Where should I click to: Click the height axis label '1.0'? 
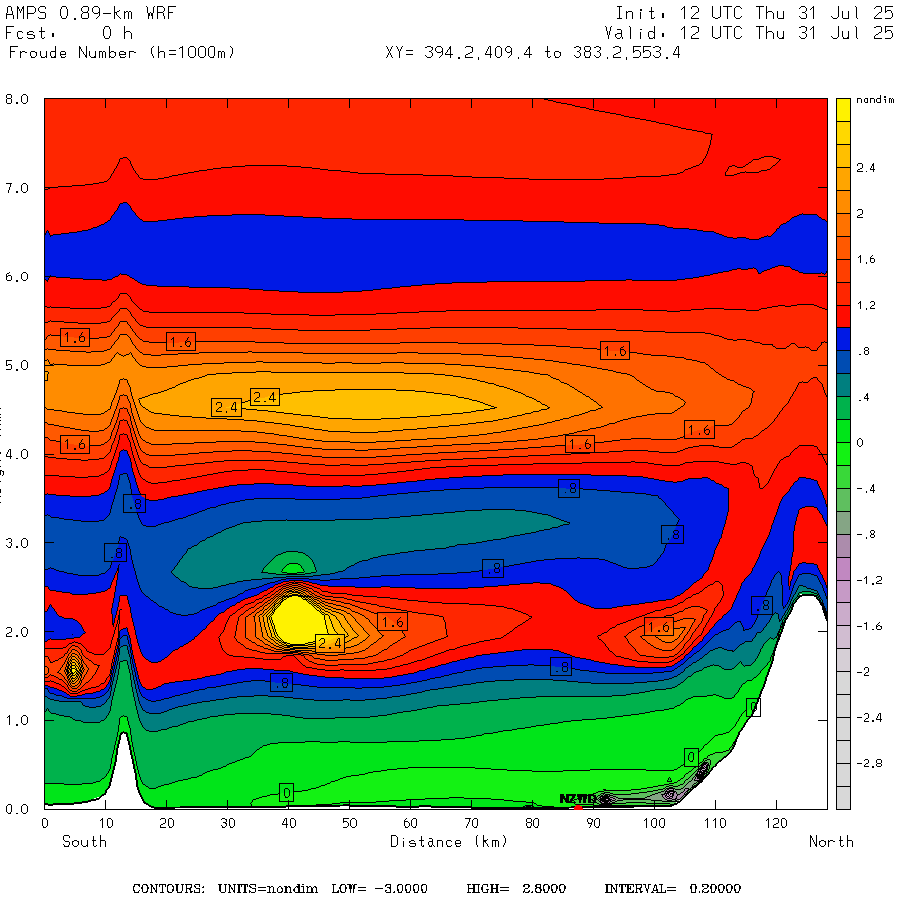coord(17,720)
